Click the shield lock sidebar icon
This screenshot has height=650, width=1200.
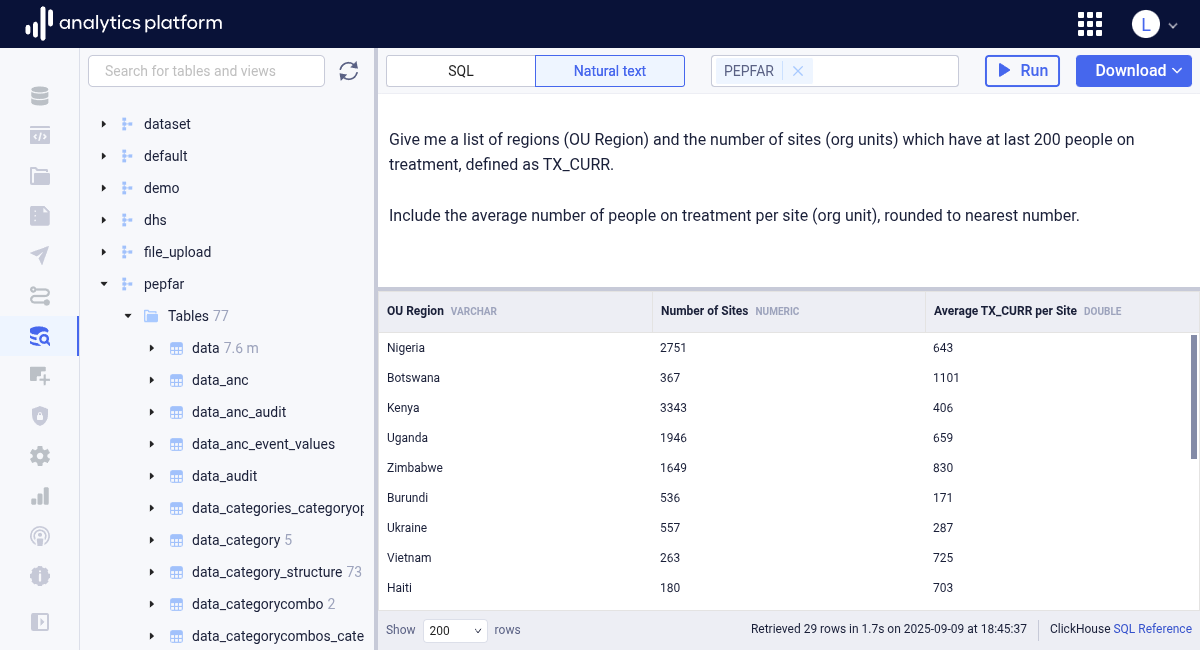click(40, 416)
